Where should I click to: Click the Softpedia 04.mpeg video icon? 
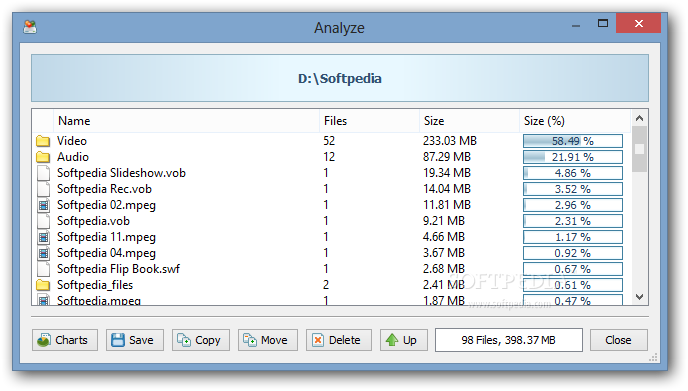click(x=43, y=253)
